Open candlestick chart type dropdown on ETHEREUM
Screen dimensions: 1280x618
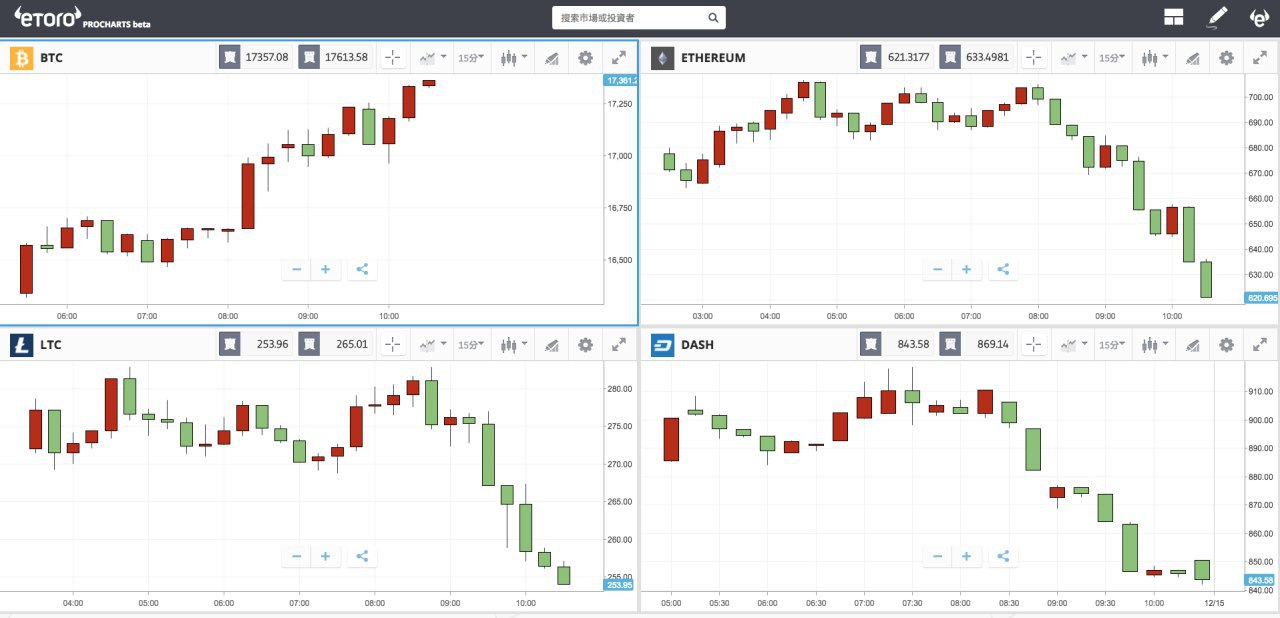[1153, 58]
